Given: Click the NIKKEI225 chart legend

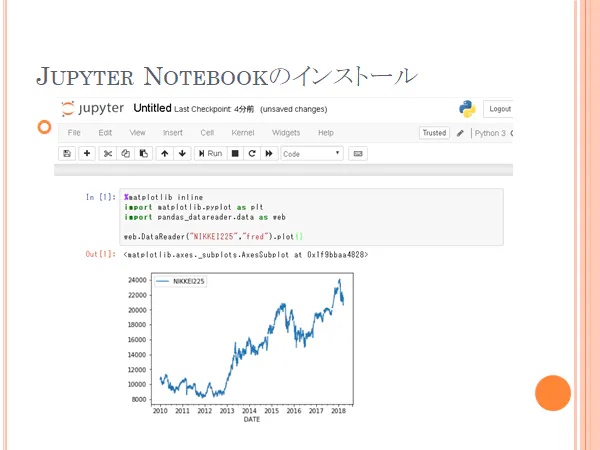Looking at the screenshot, I should coord(180,281).
